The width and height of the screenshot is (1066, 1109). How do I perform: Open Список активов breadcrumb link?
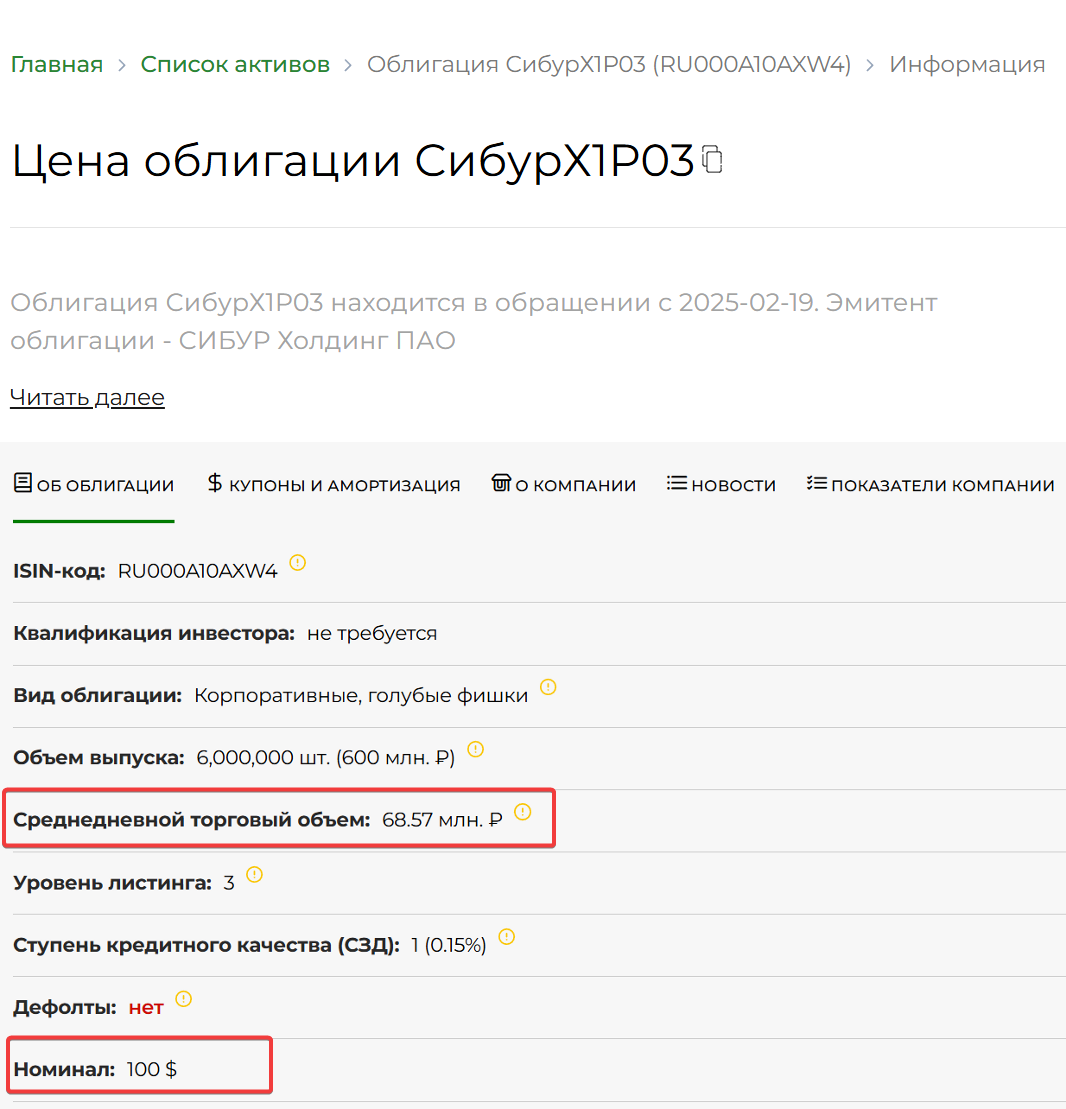pos(235,64)
